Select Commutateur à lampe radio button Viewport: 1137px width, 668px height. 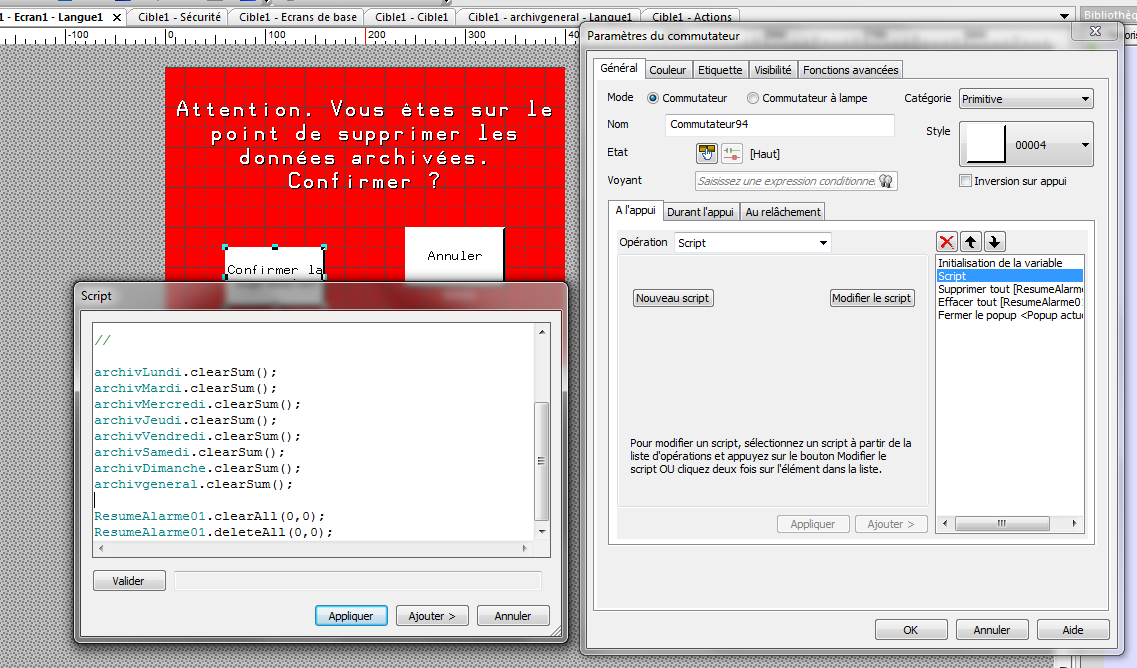point(753,98)
